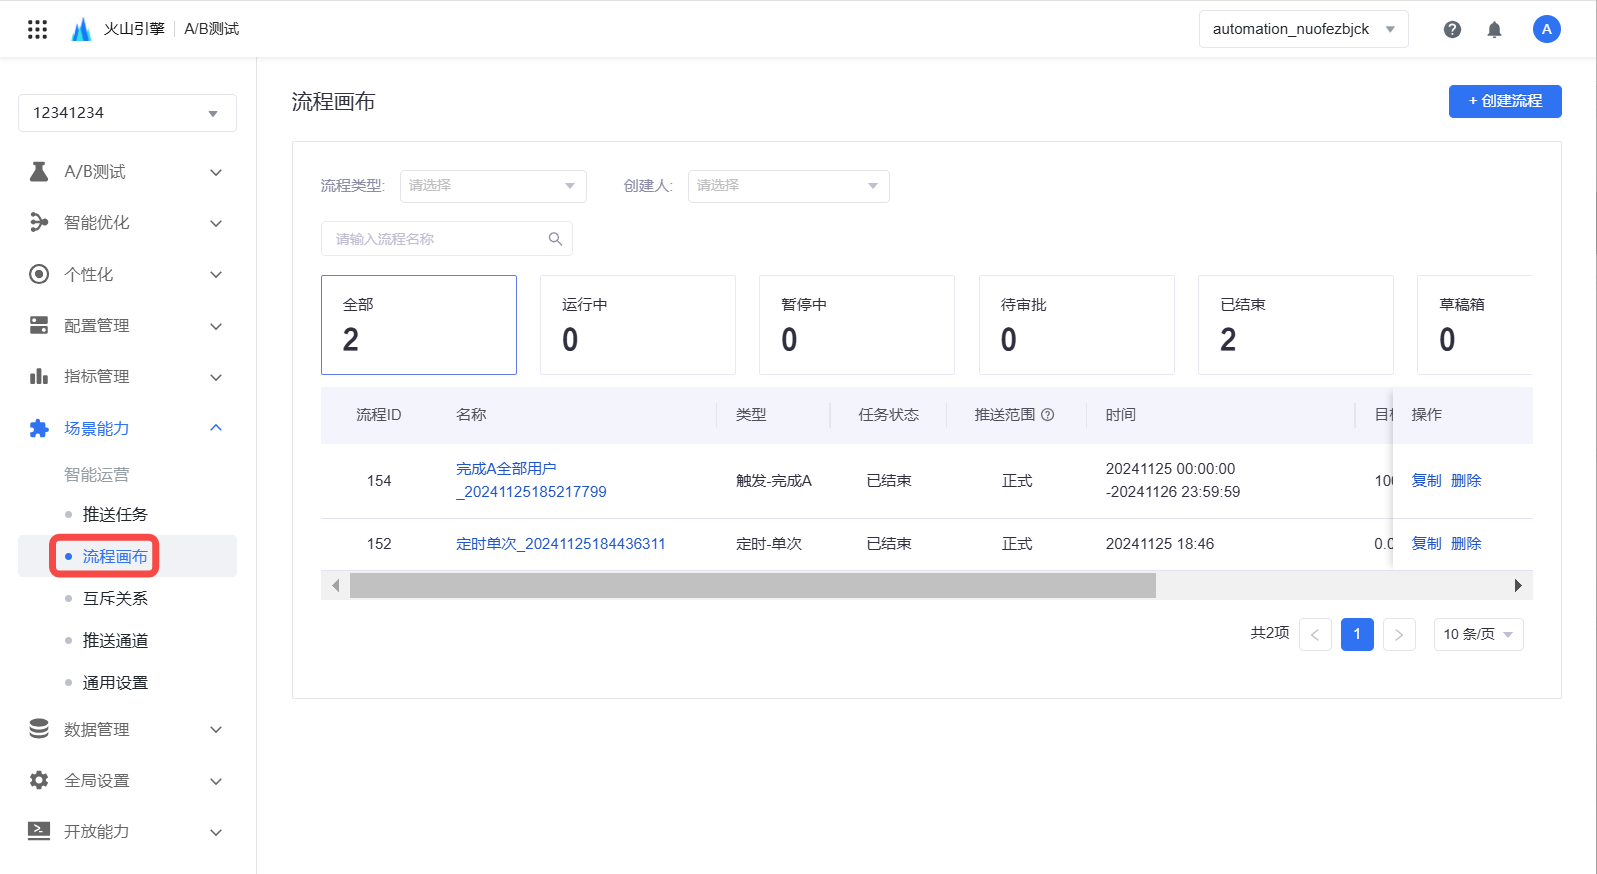Screen dimensions: 1597x874
Task: Click the 智能优化 sidebar icon
Action: (x=39, y=222)
